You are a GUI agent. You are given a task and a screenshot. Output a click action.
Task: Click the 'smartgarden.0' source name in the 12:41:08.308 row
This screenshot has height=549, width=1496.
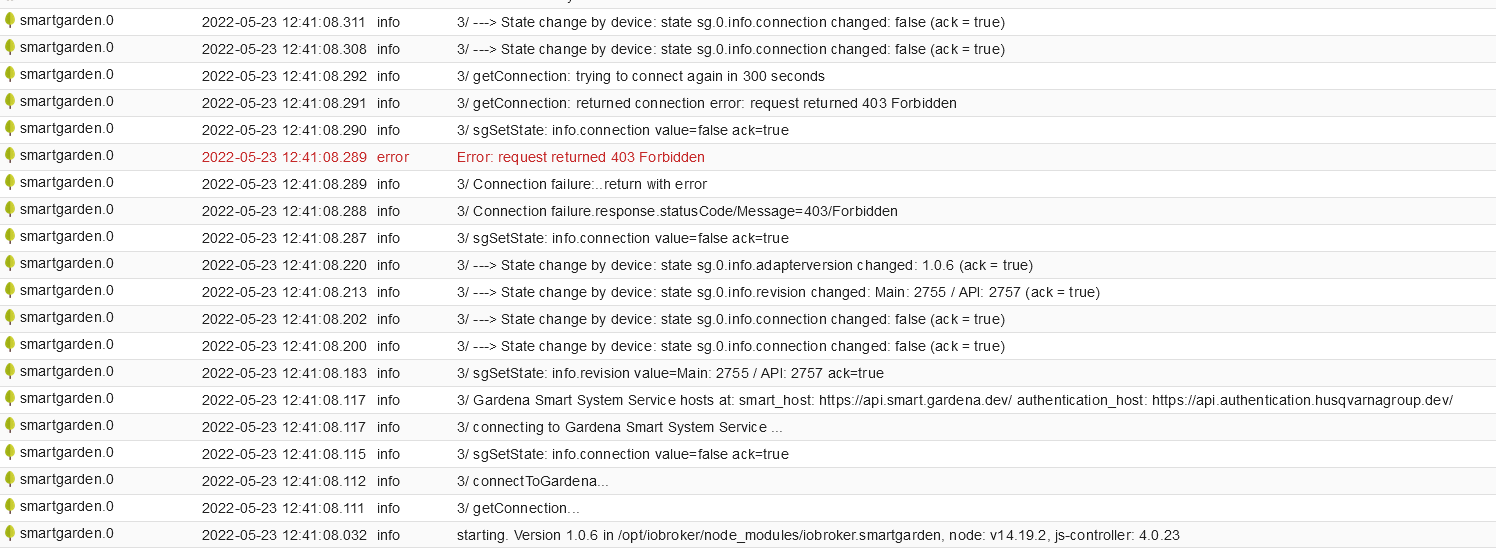click(x=67, y=48)
